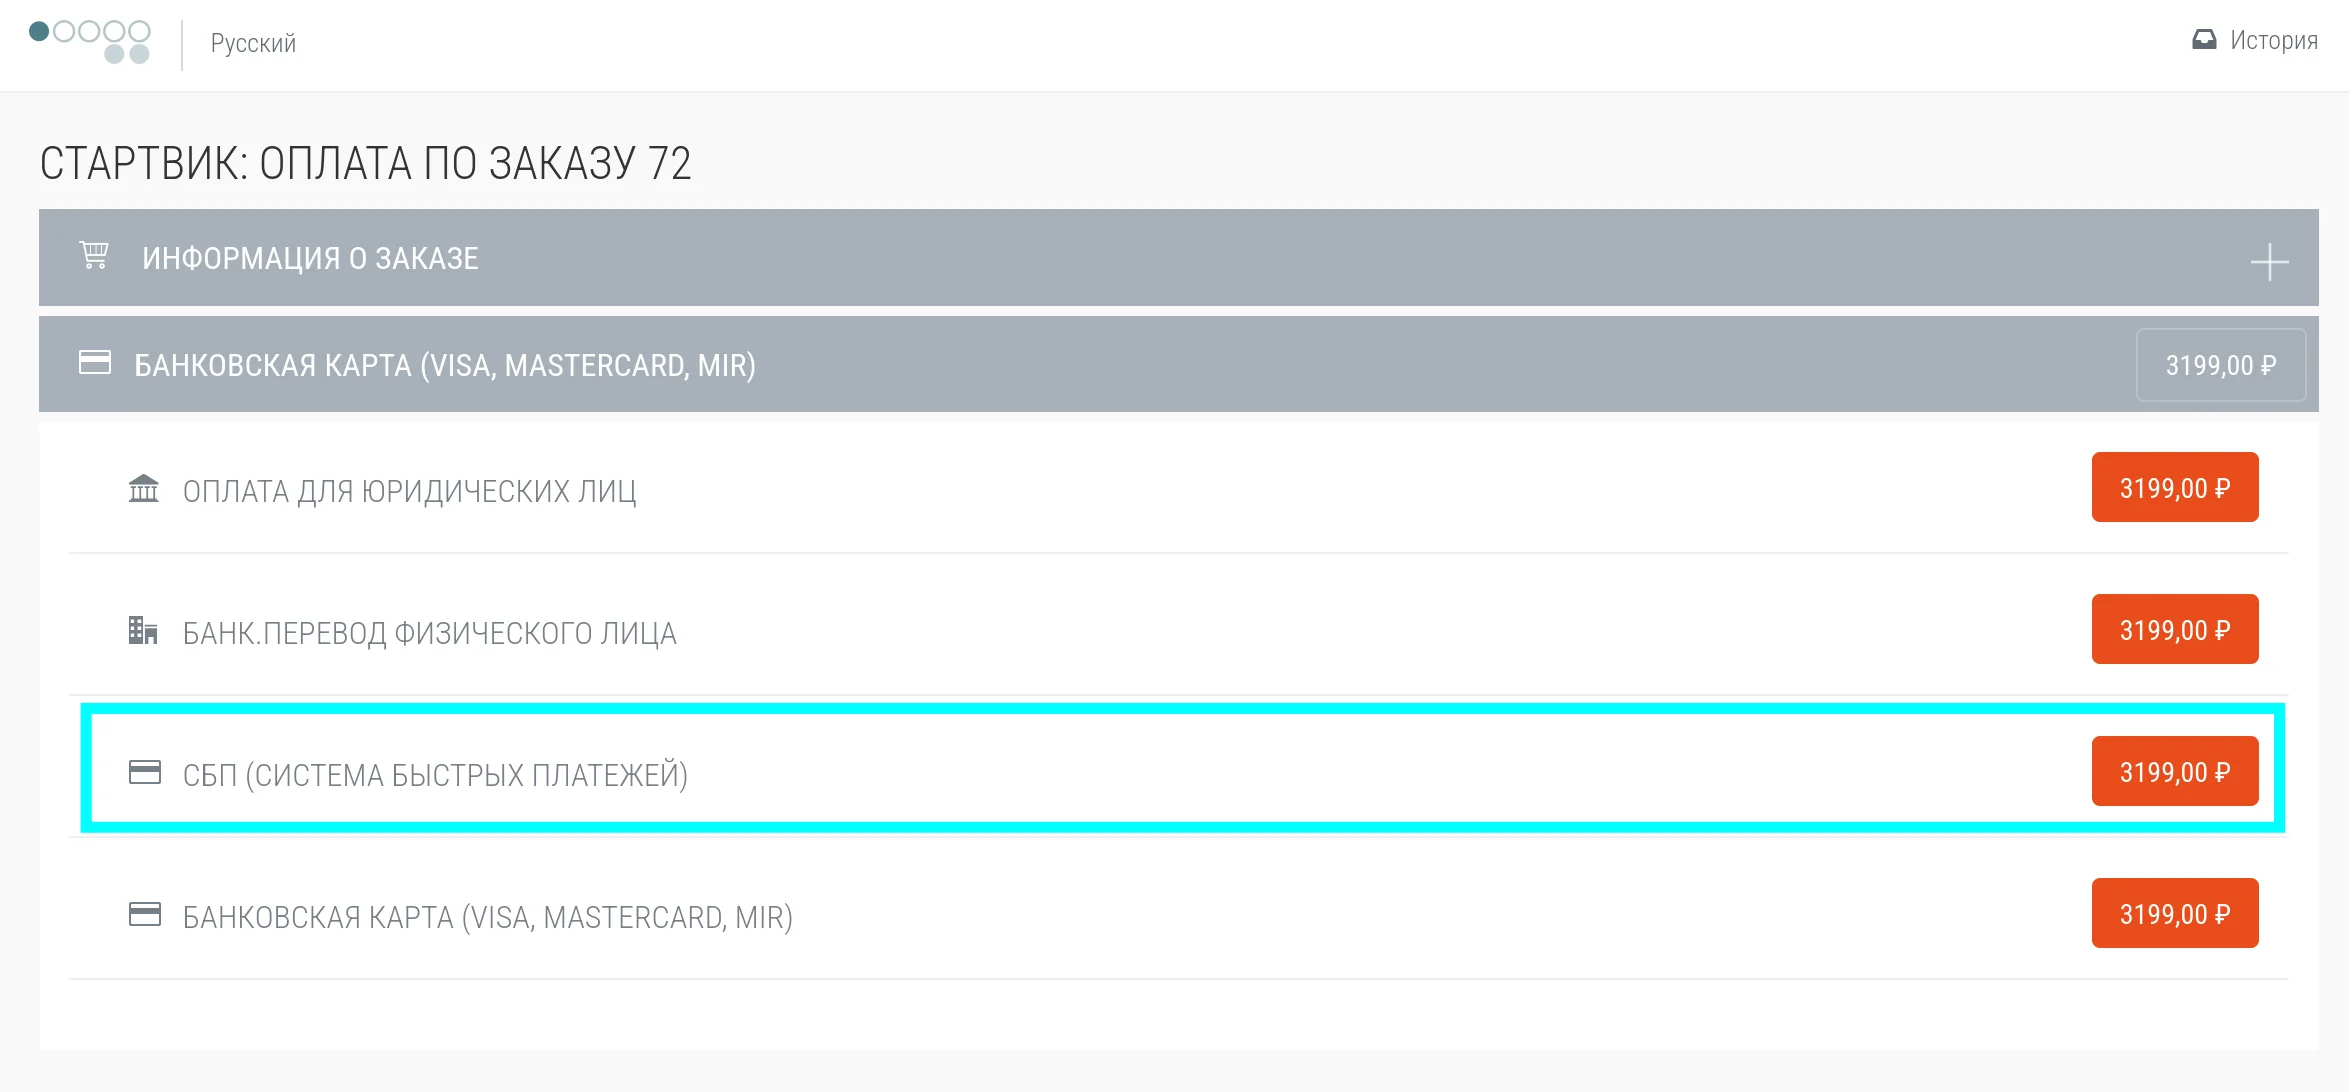Click the outlined 3199,00 ₽ header amount button
The height and width of the screenshot is (1092, 2349).
coord(2220,365)
